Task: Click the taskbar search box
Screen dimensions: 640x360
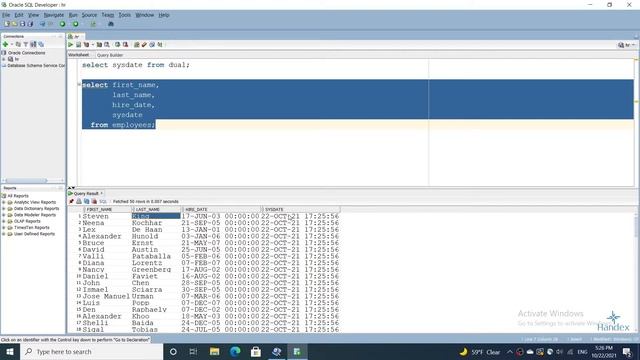Action: point(91,351)
